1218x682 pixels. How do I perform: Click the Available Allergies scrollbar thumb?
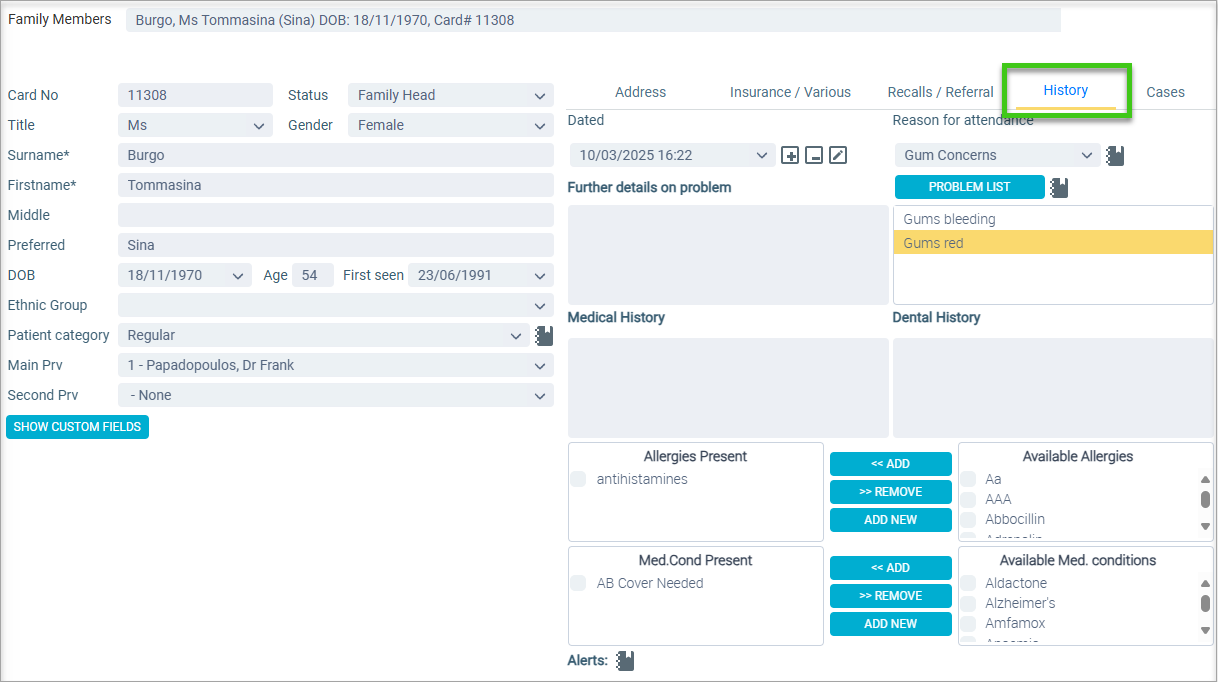pyautogui.click(x=1205, y=499)
